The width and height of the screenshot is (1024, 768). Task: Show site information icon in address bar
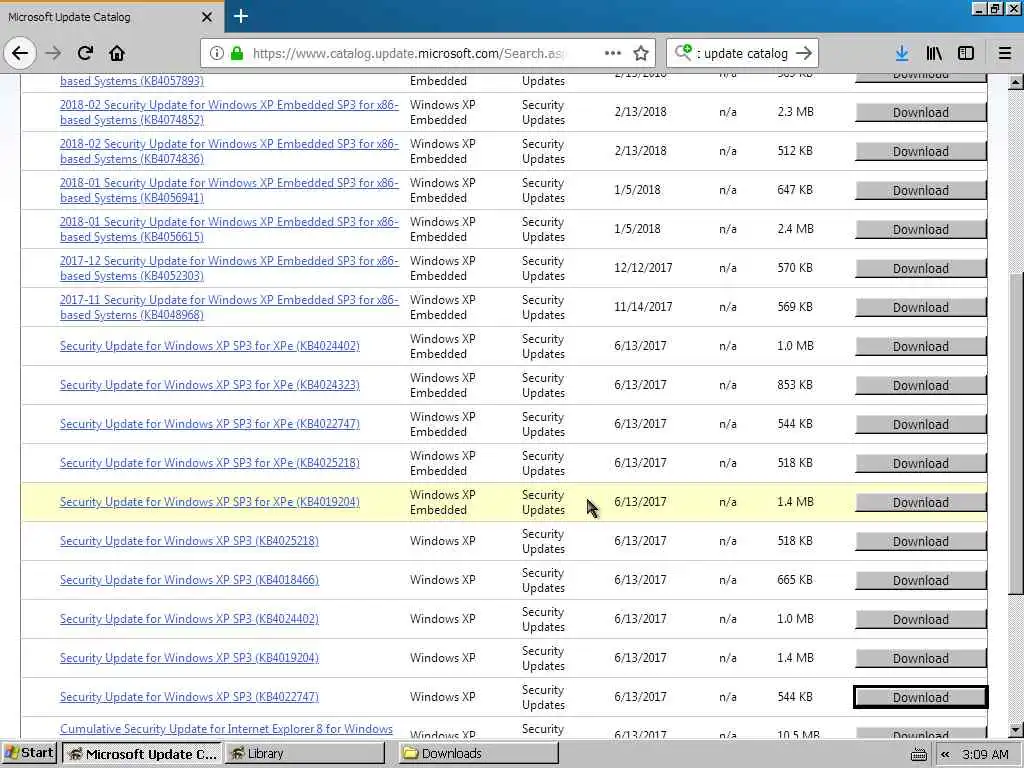216,53
